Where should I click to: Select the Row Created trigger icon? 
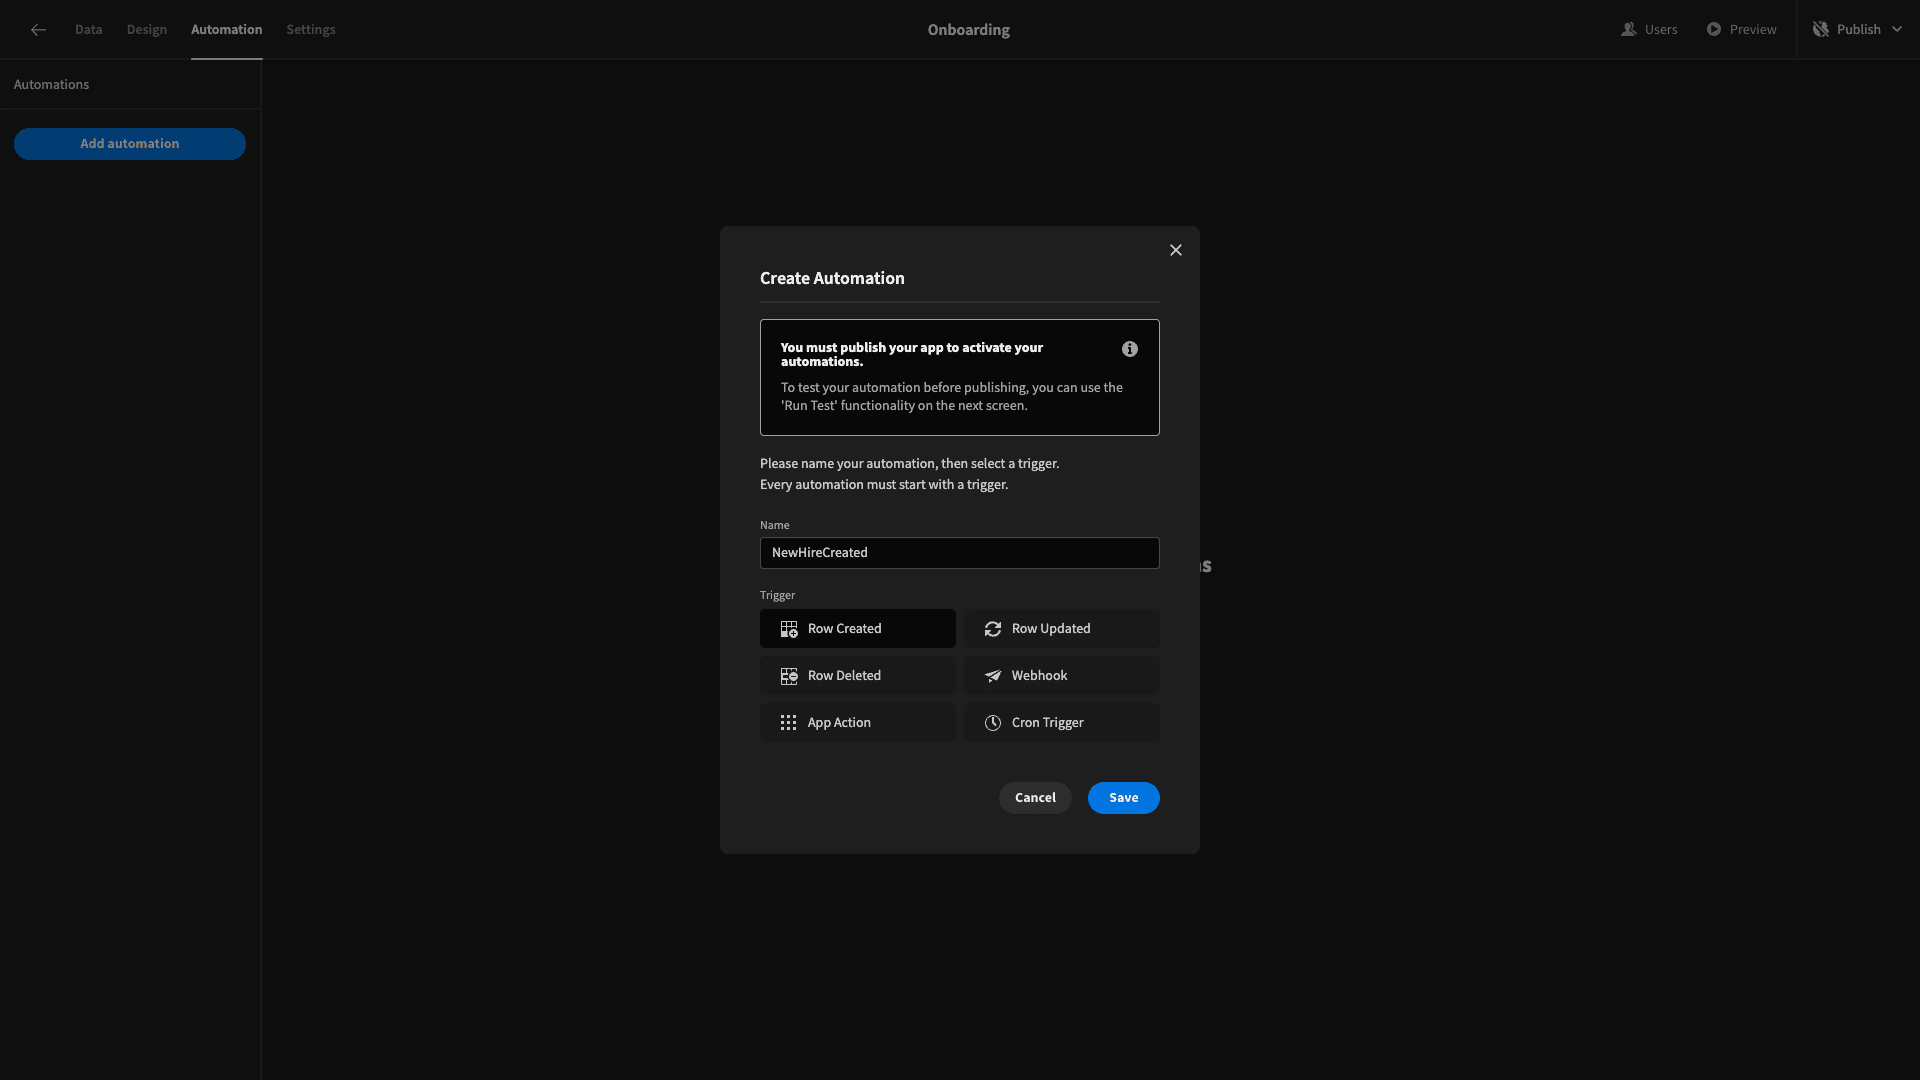pos(787,629)
